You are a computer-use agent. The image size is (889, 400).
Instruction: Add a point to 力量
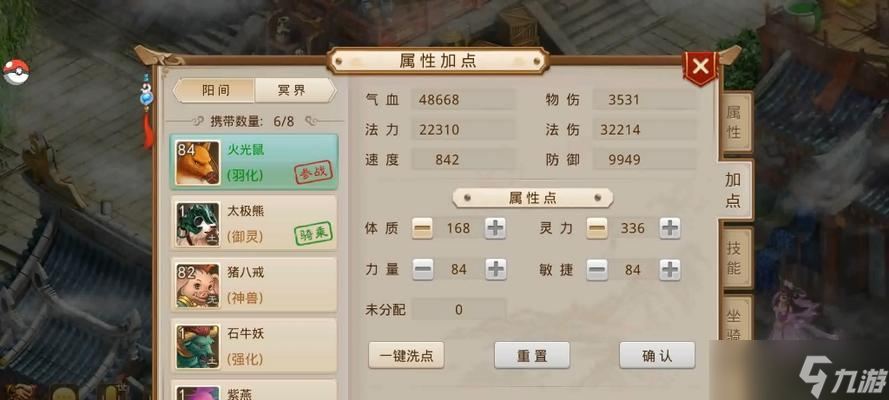pyautogui.click(x=496, y=269)
